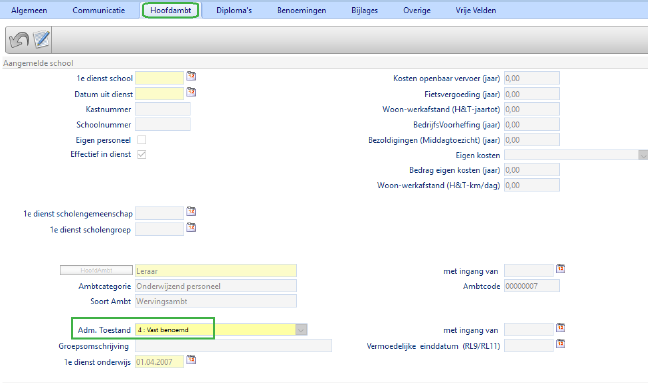Open calendar for 1e dienst onderwijs
Image resolution: width=648 pixels, height=383 pixels.
tap(191, 359)
